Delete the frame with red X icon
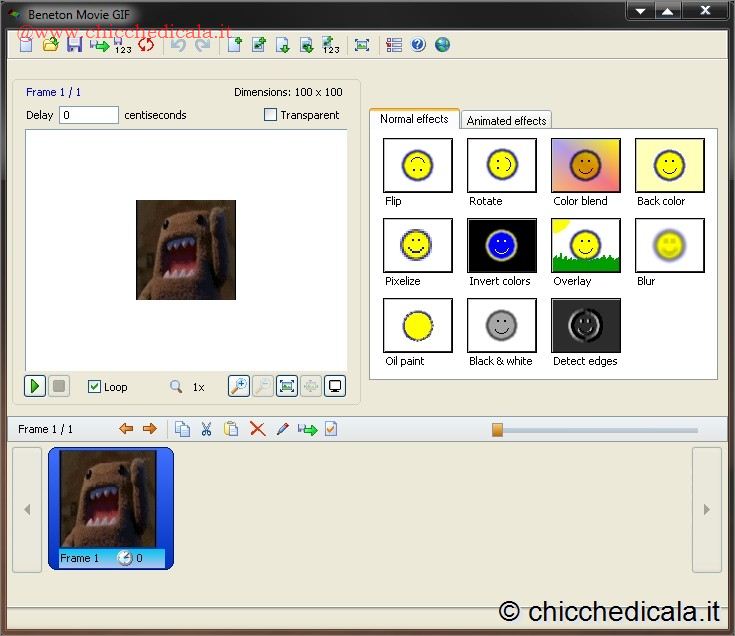Image resolution: width=735 pixels, height=636 pixels. click(x=257, y=429)
